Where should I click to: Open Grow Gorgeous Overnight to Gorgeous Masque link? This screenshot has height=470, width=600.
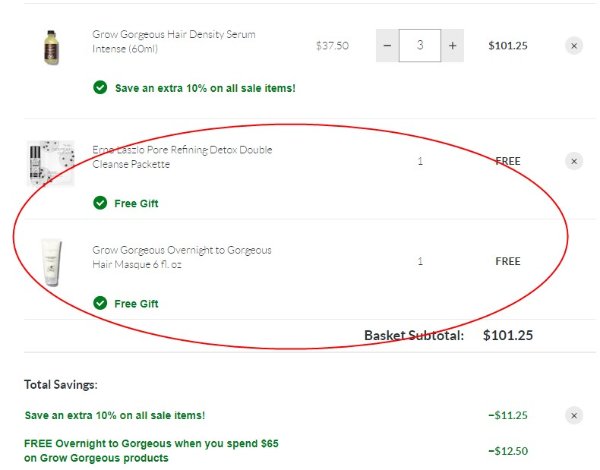pyautogui.click(x=182, y=257)
